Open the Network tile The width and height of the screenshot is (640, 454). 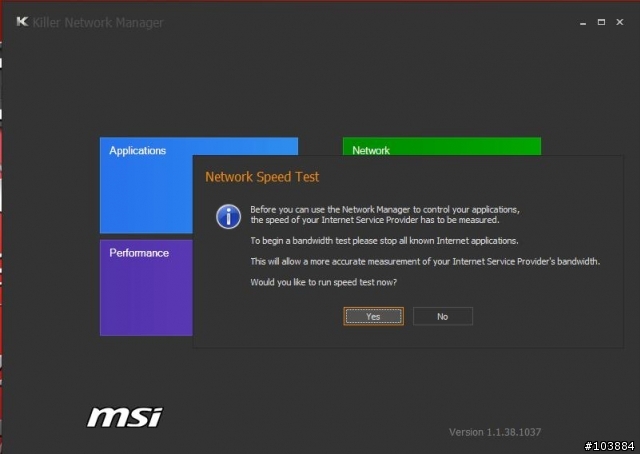[x=442, y=147]
